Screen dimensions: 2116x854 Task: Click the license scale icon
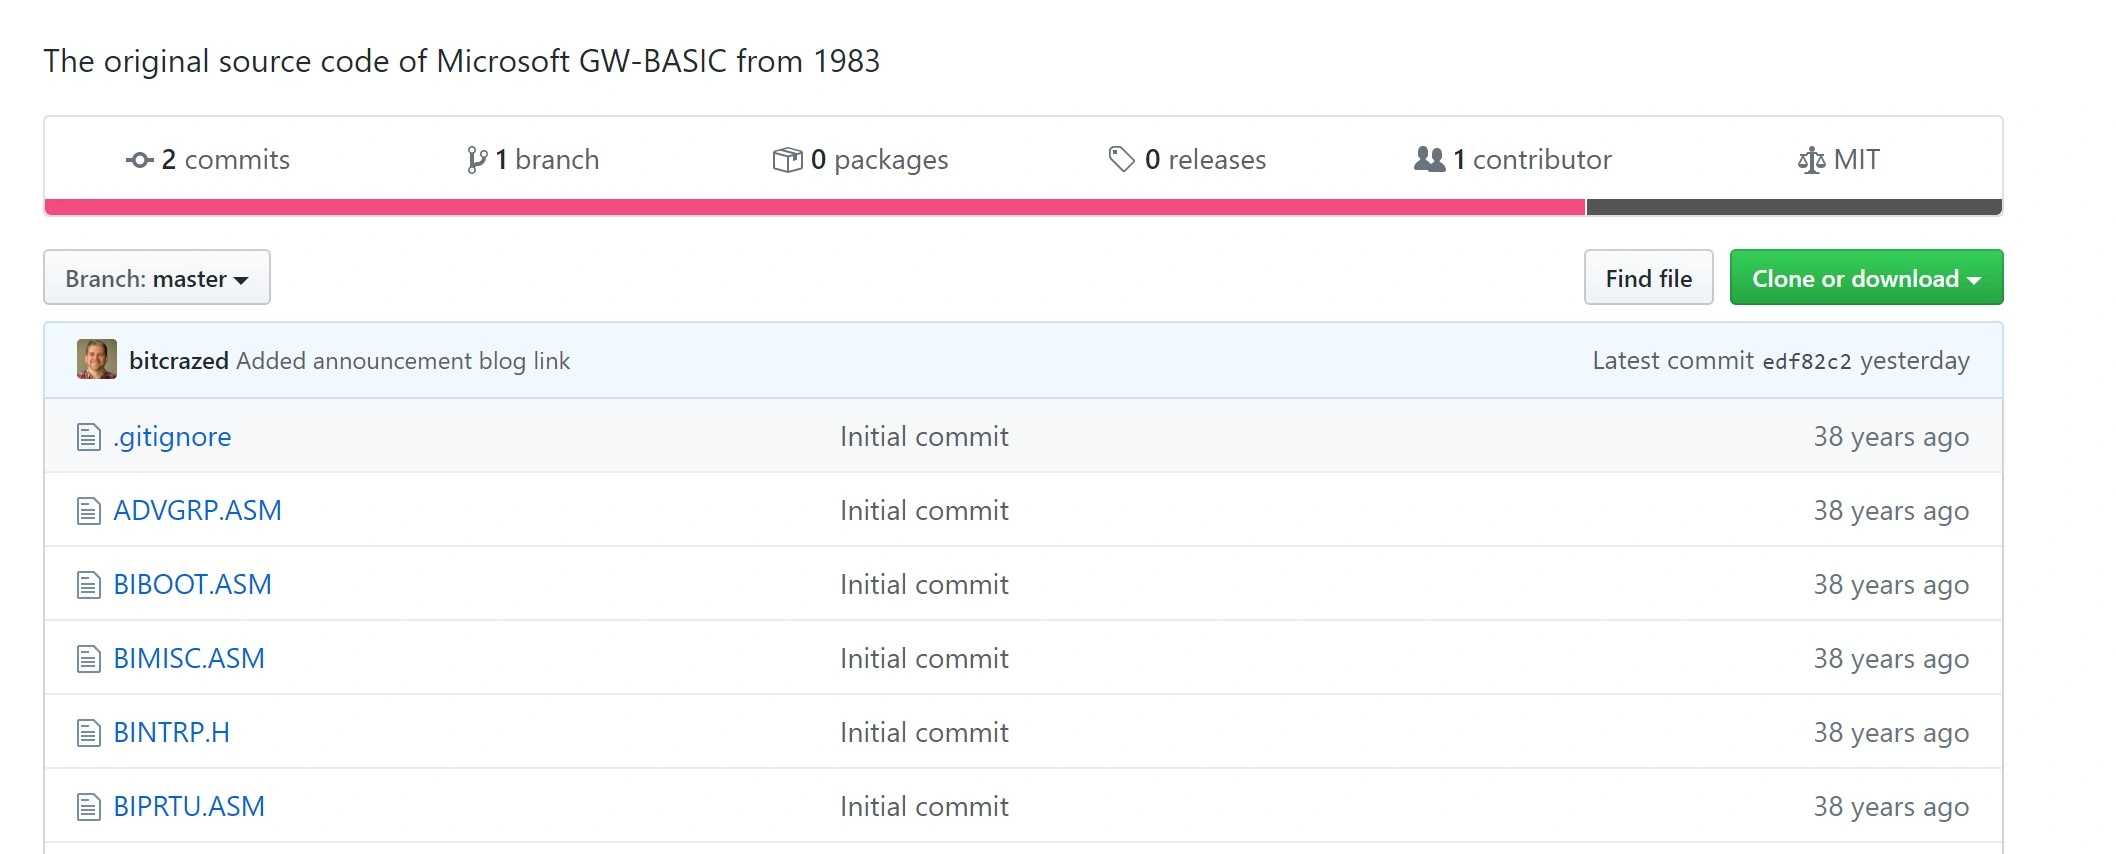tap(1811, 160)
